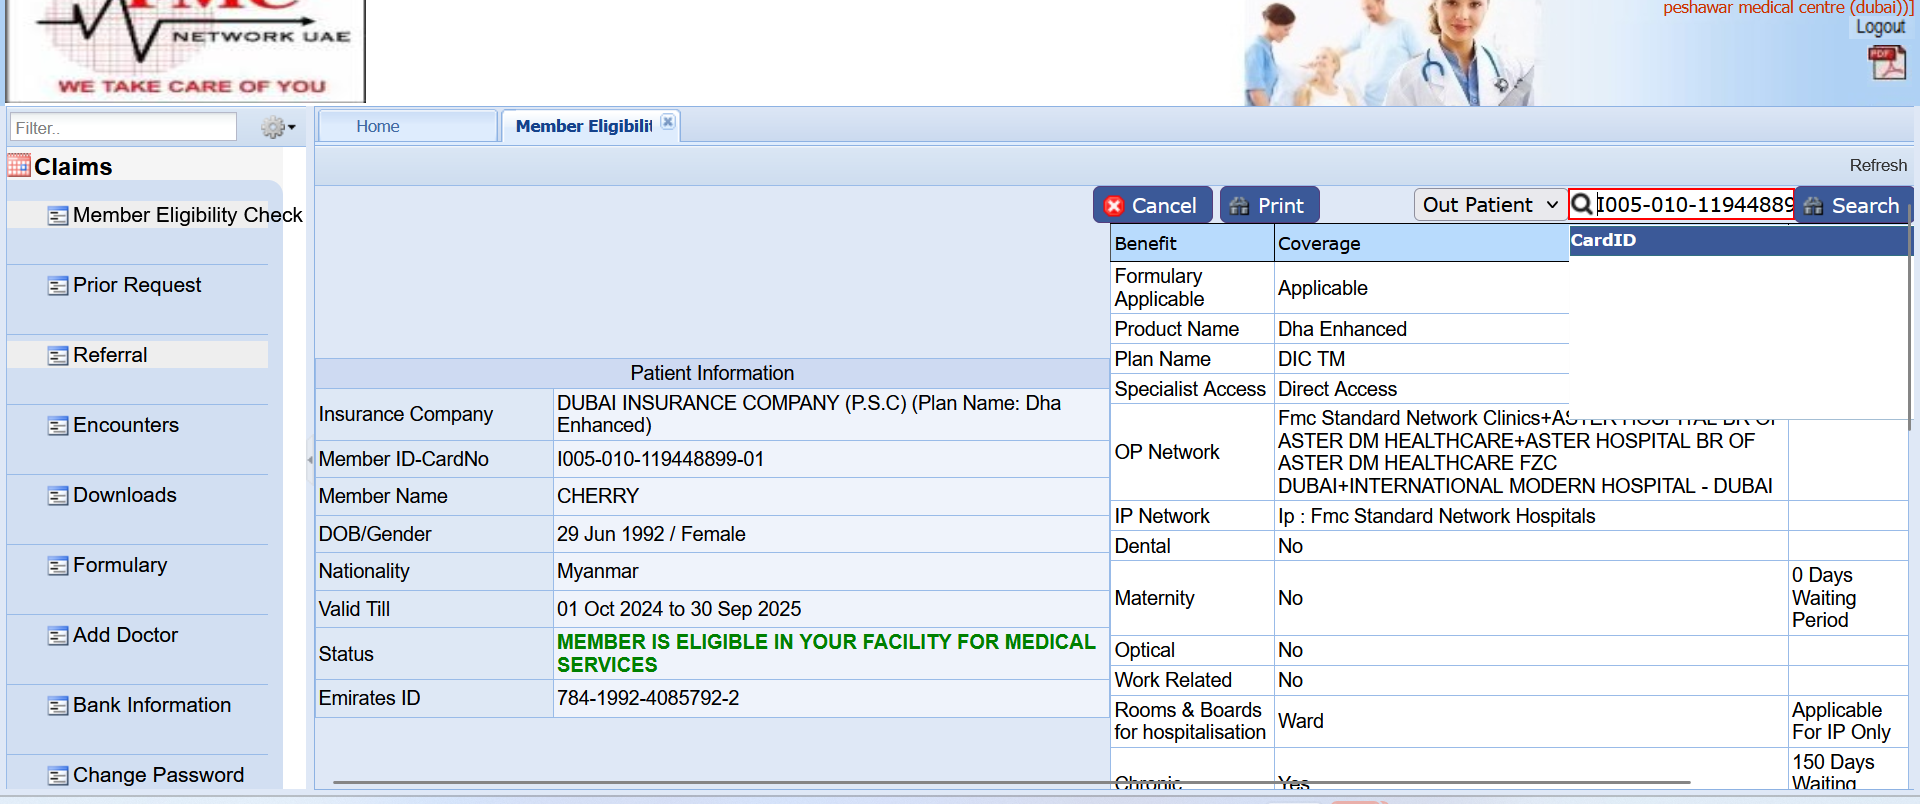1920x804 pixels.
Task: Click the Claims calendar icon in the sidebar
Action: click(19, 165)
